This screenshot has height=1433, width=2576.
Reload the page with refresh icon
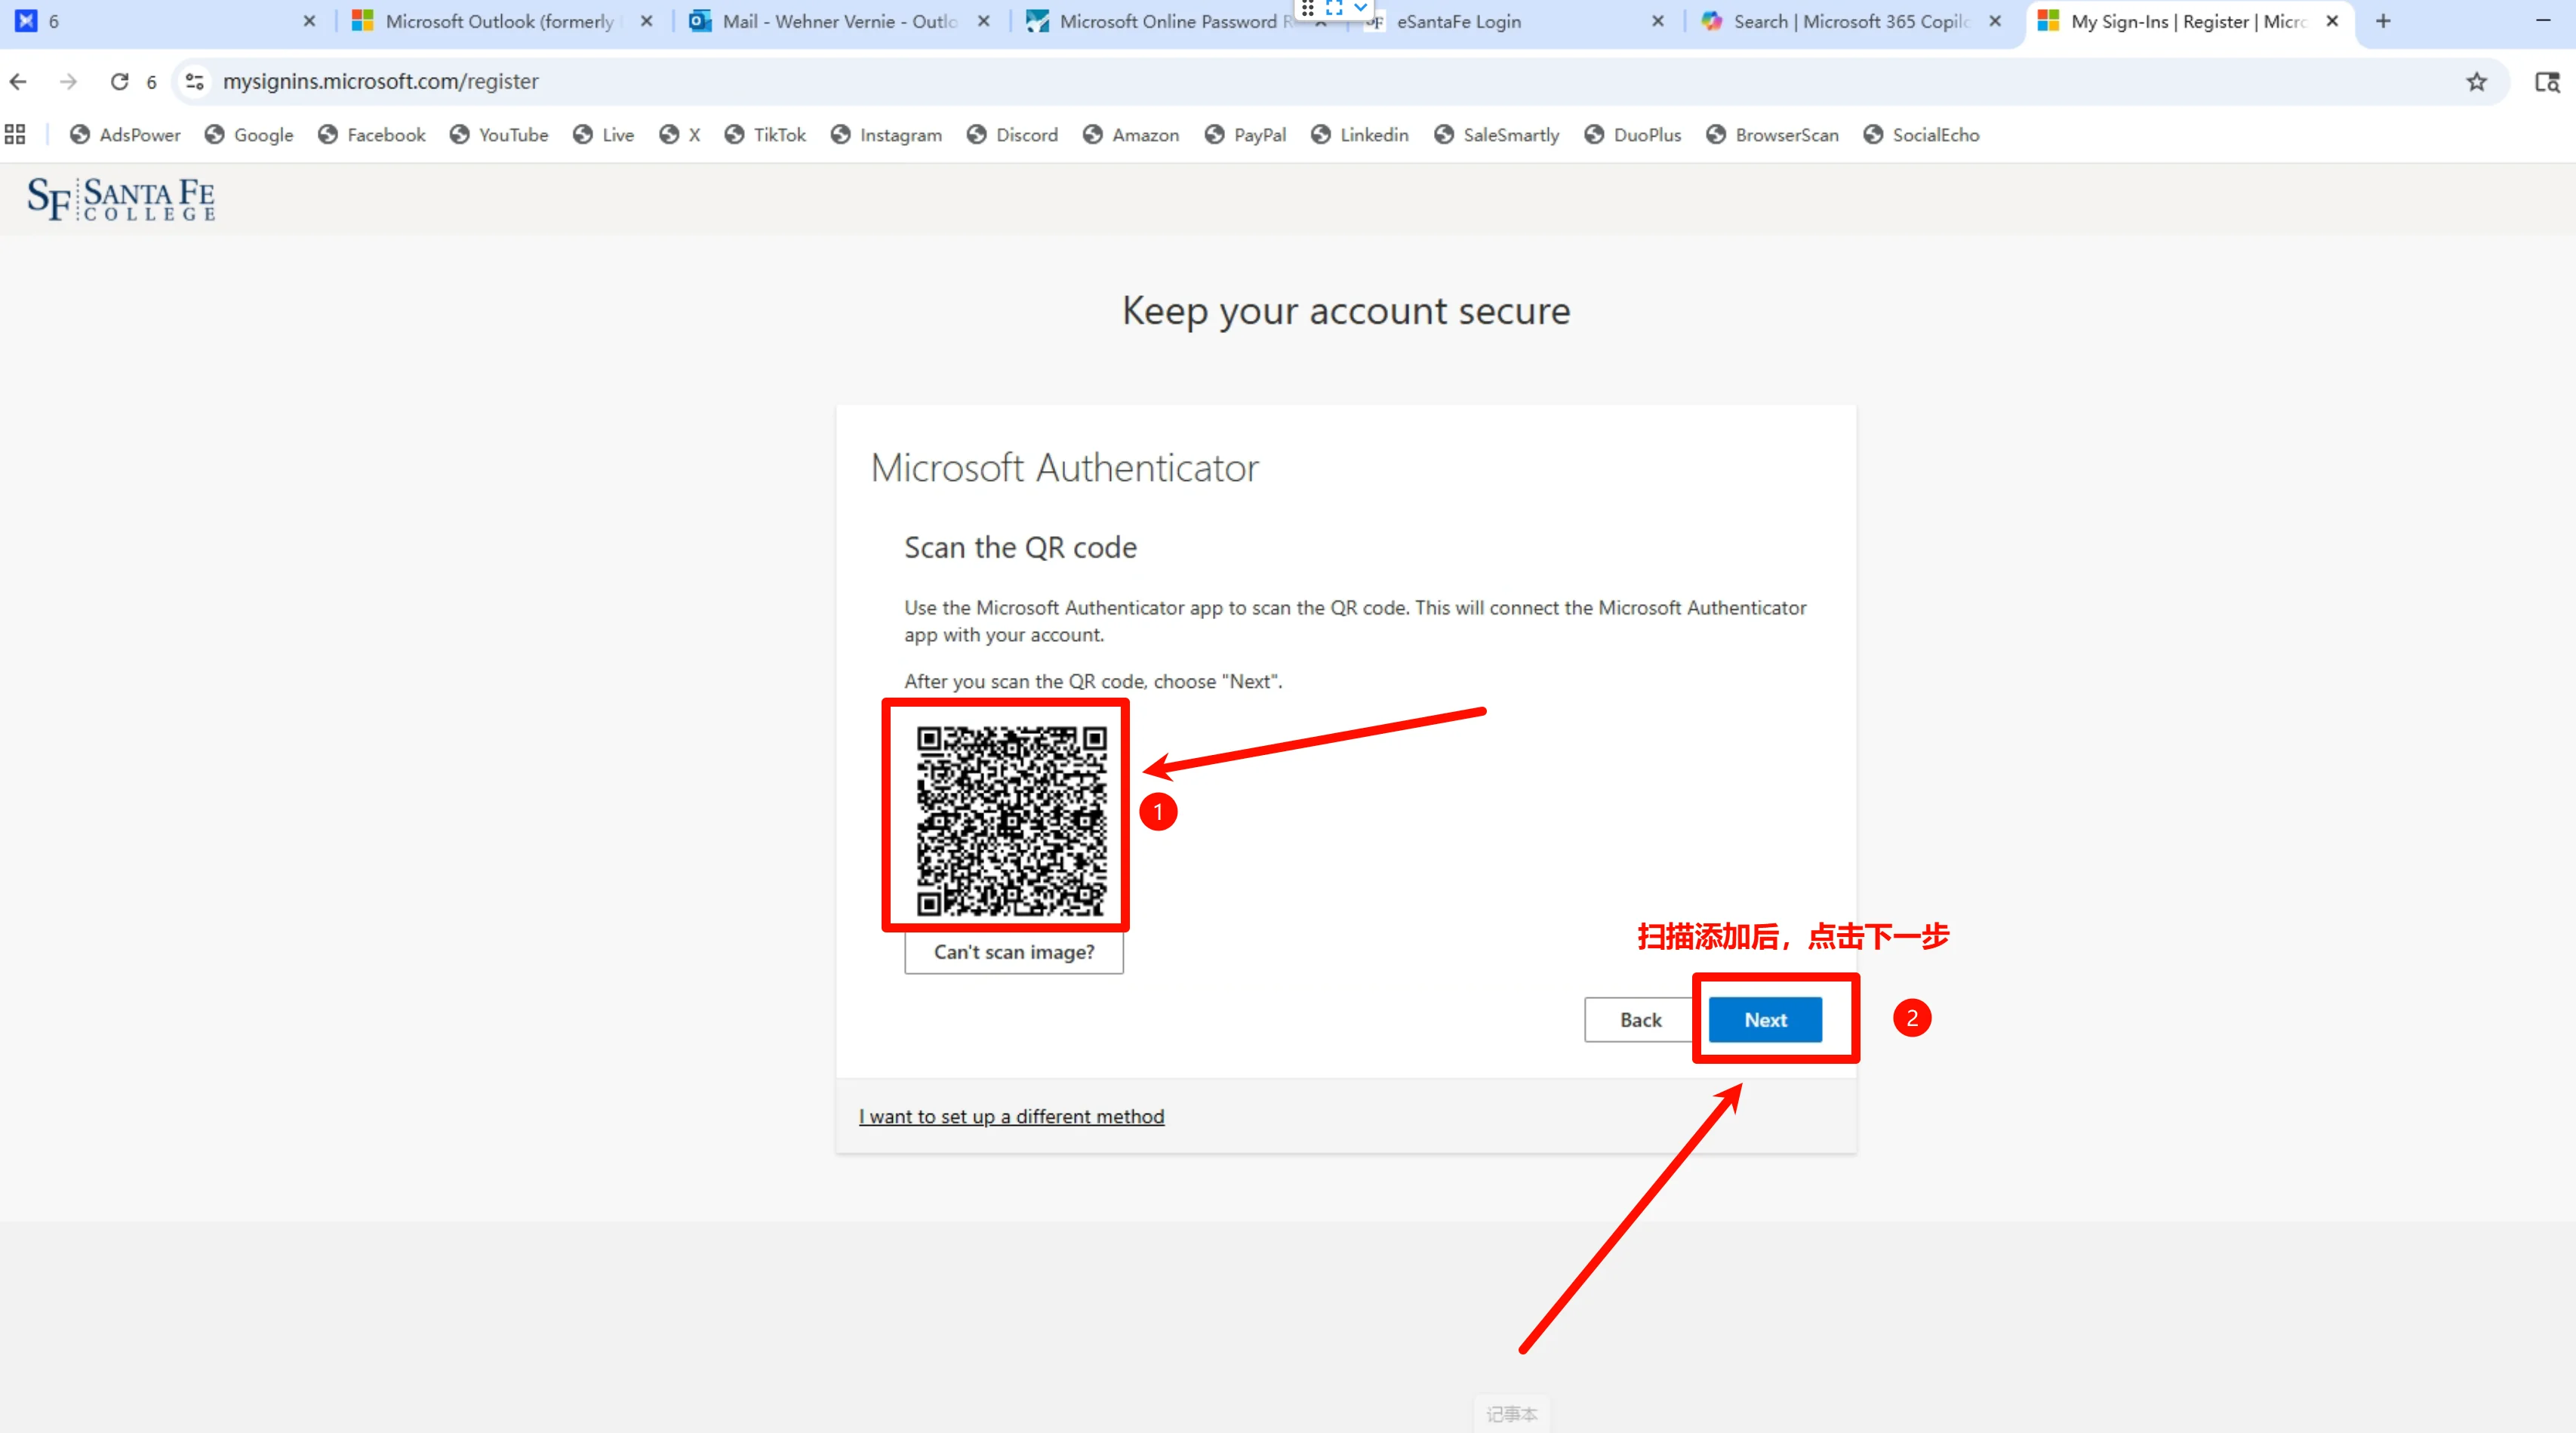[x=119, y=81]
